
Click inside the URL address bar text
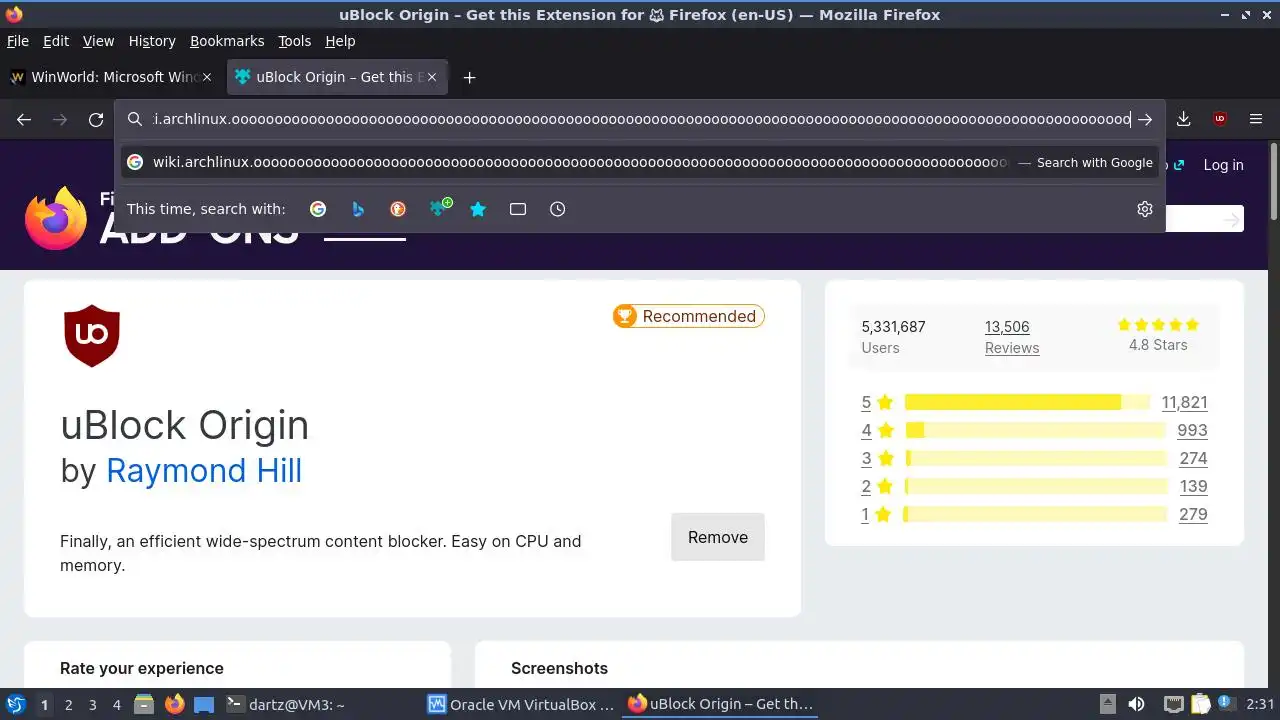click(640, 119)
